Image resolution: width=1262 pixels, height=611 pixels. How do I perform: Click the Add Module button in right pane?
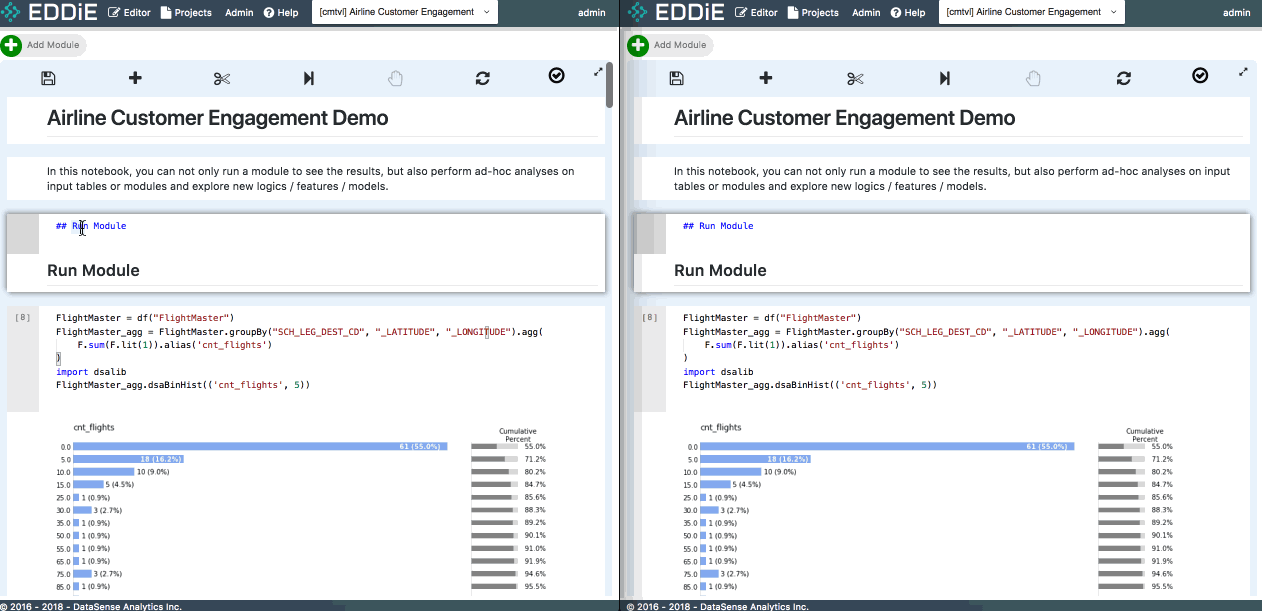click(x=670, y=45)
